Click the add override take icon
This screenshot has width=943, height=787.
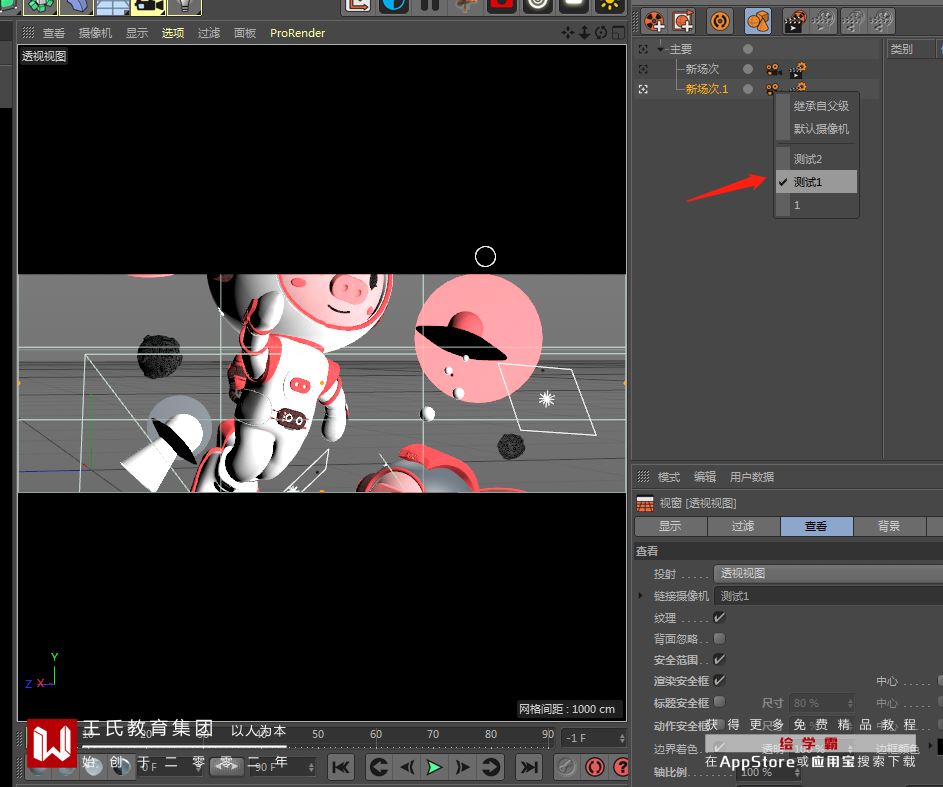click(x=683, y=22)
